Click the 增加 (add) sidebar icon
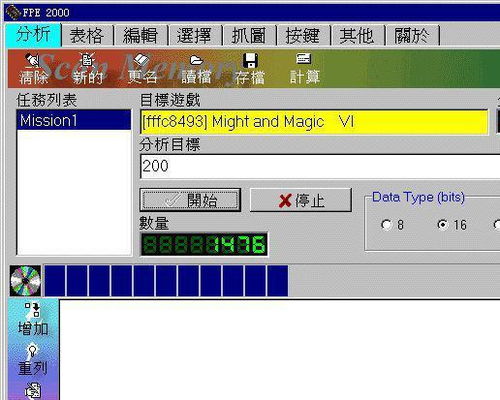 pos(33,310)
